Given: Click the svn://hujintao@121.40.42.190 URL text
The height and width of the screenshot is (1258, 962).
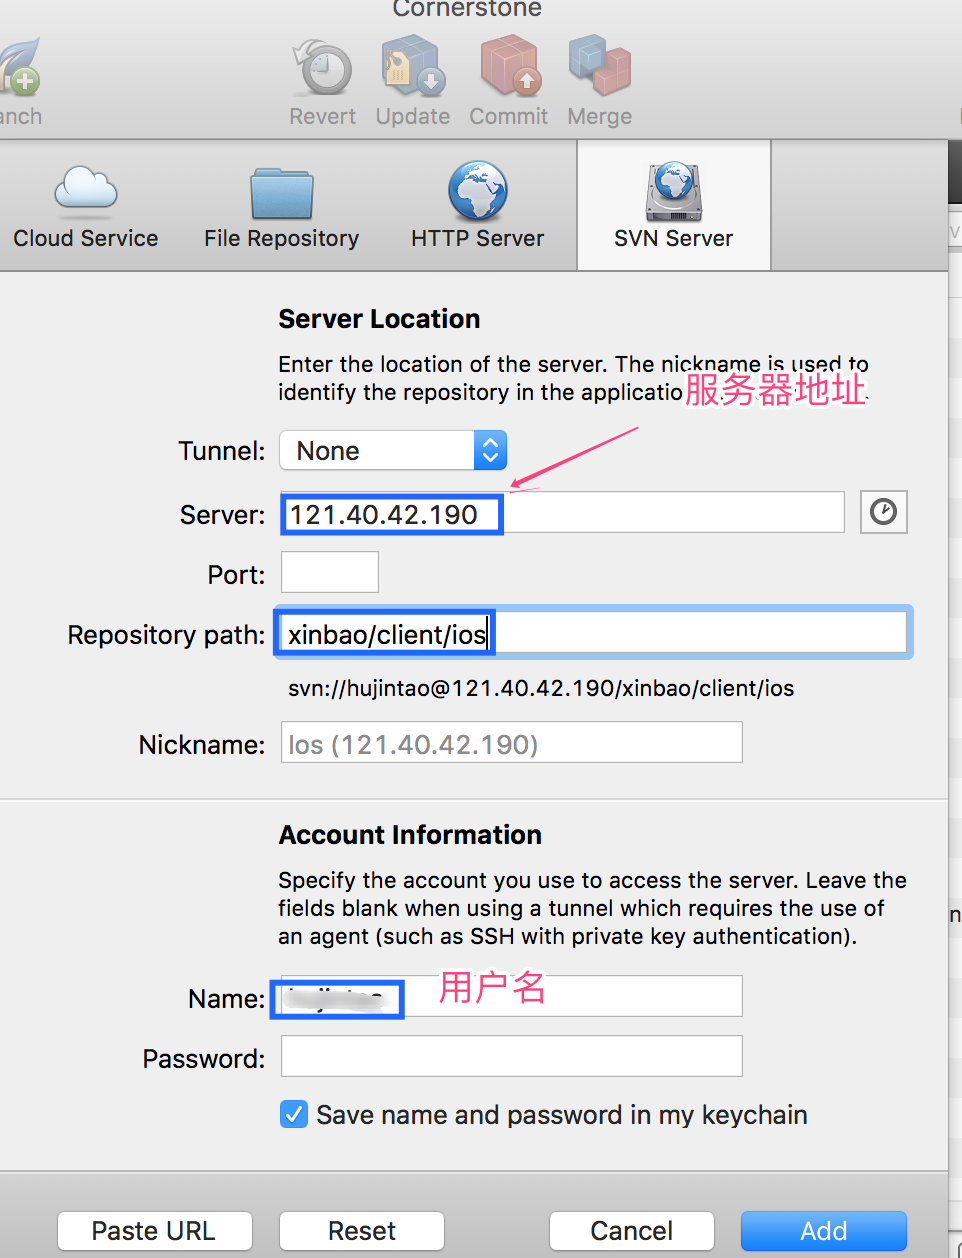Looking at the screenshot, I should pyautogui.click(x=541, y=688).
